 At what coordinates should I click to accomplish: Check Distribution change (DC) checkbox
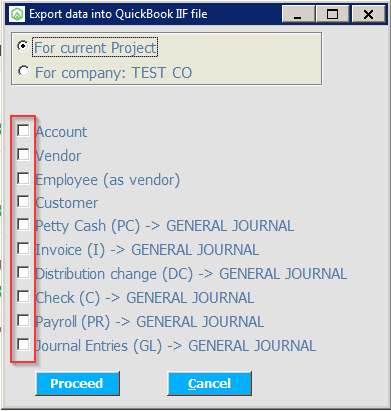click(23, 272)
